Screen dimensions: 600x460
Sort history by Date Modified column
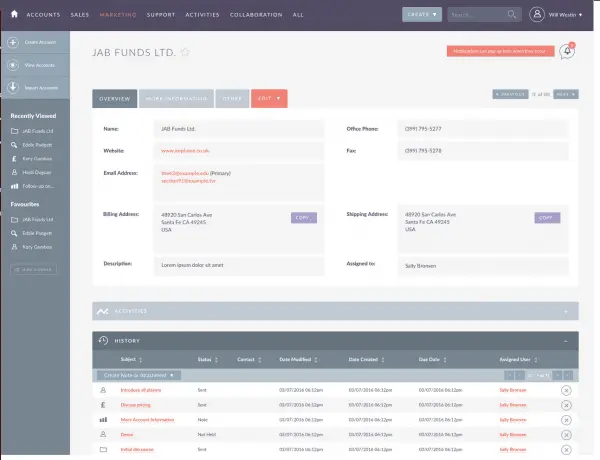pos(298,359)
